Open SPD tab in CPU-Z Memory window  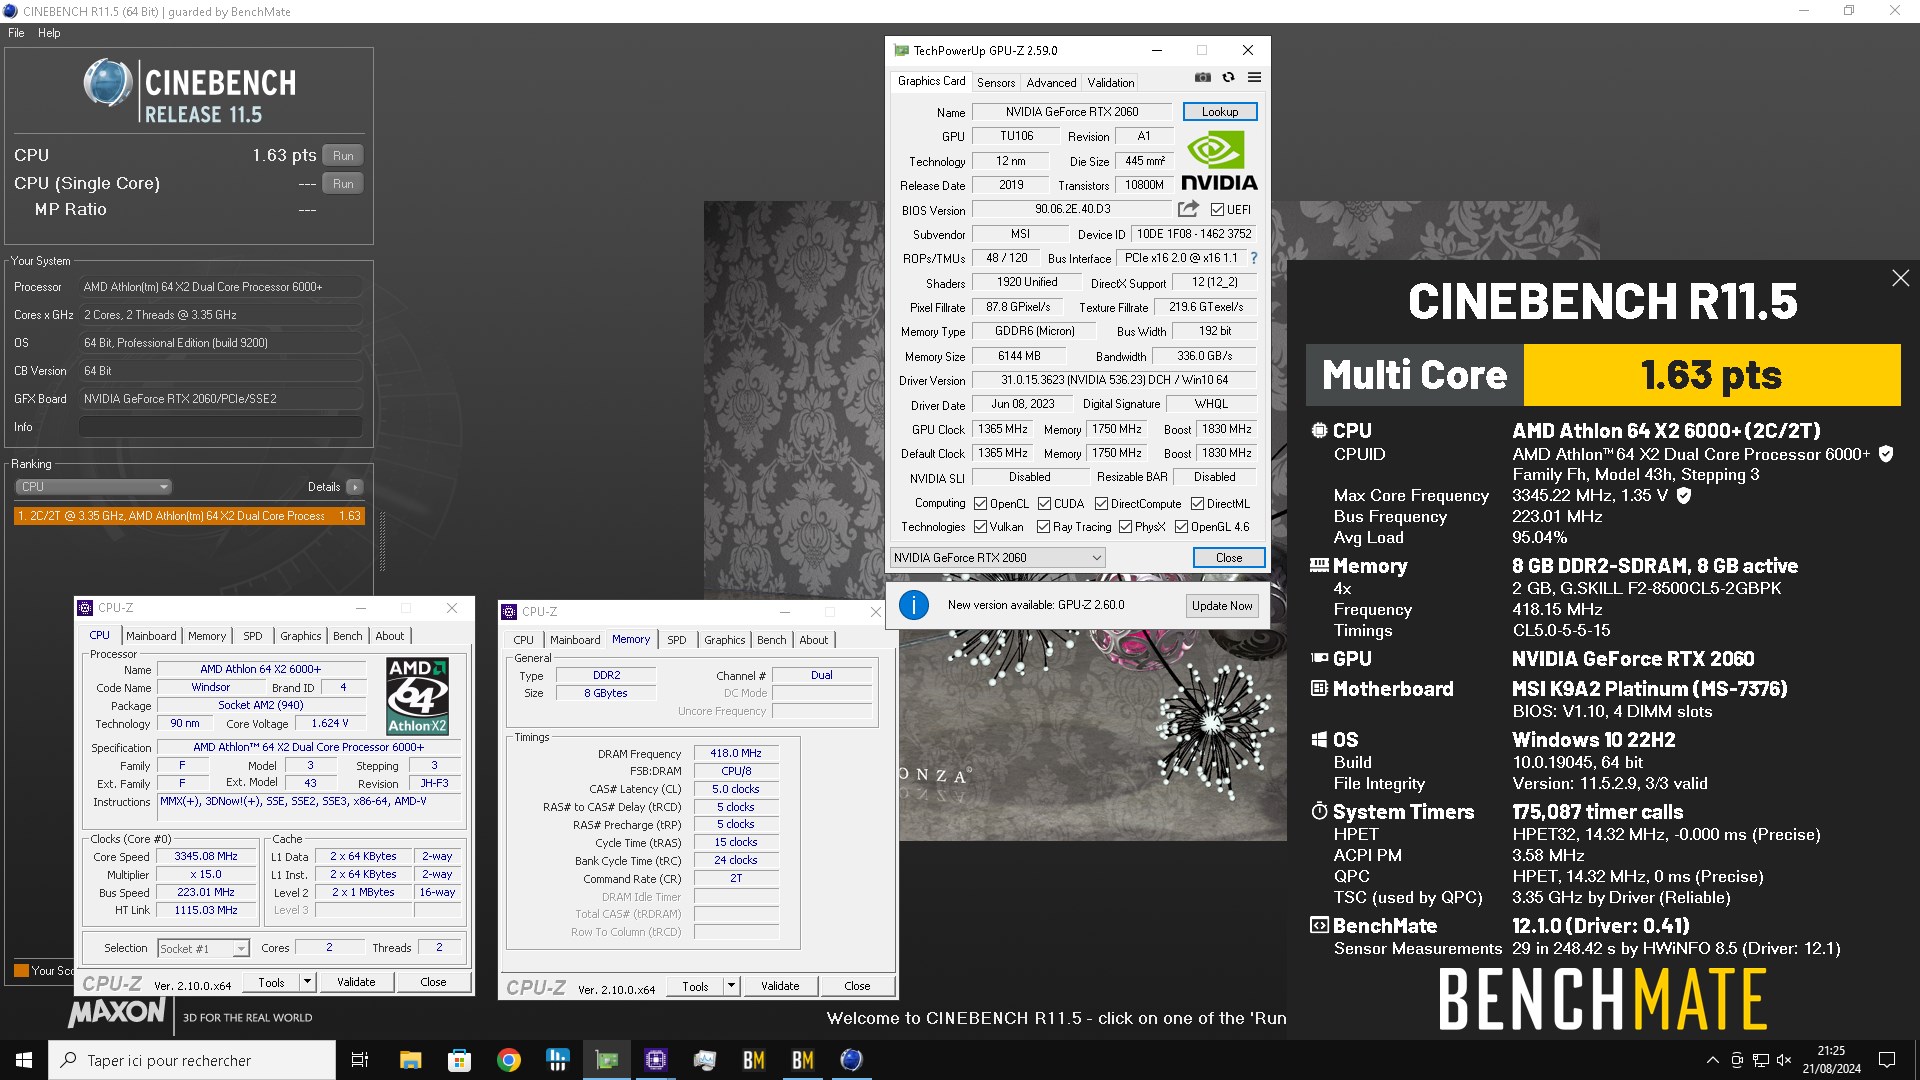(677, 640)
